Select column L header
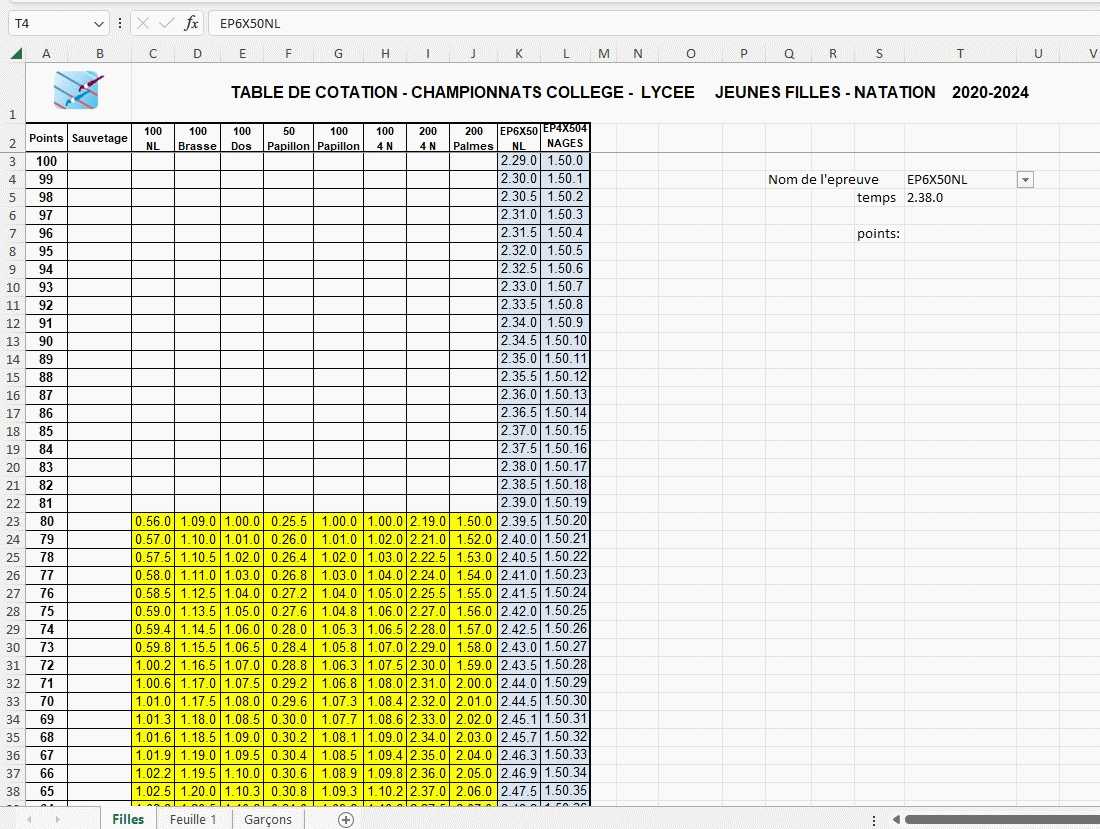The height and width of the screenshot is (829, 1100). point(565,53)
